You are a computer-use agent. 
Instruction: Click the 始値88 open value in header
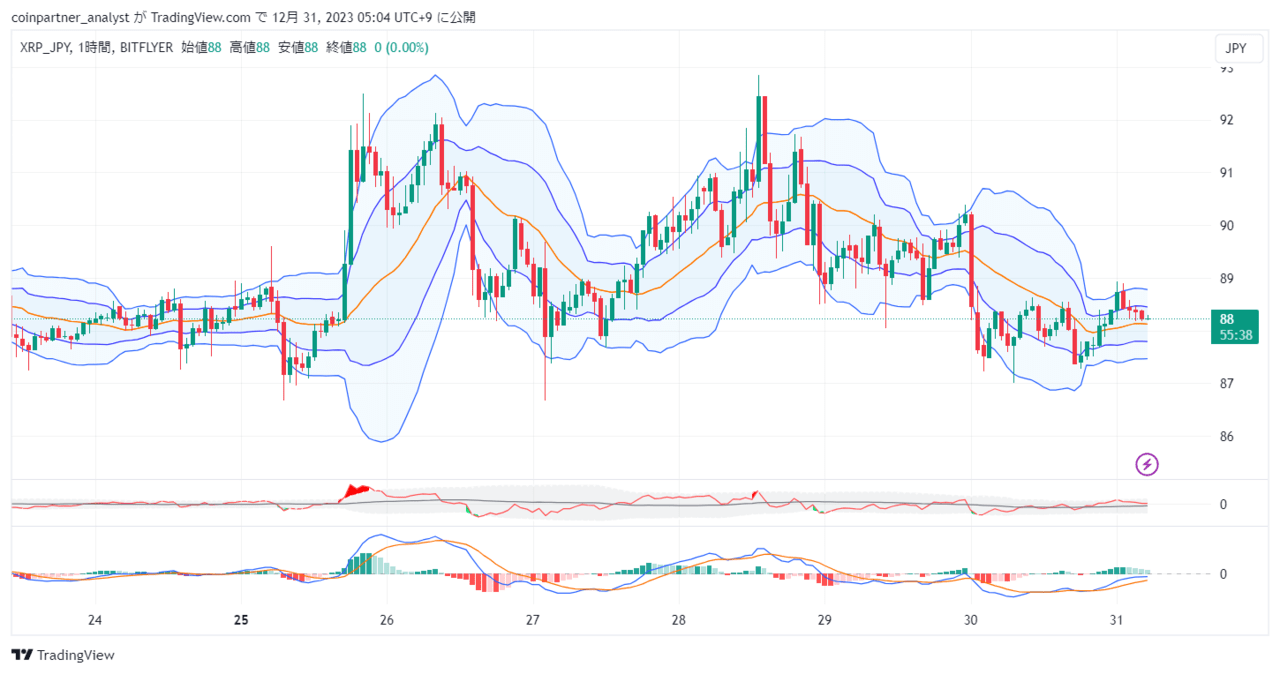pos(201,47)
